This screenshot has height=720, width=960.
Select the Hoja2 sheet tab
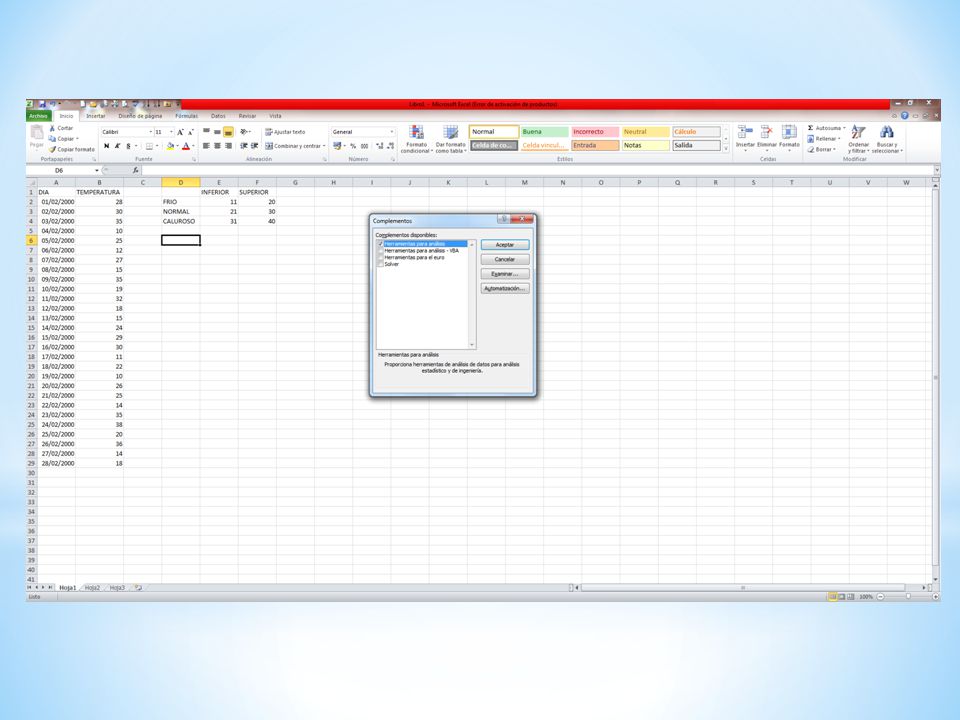click(92, 588)
